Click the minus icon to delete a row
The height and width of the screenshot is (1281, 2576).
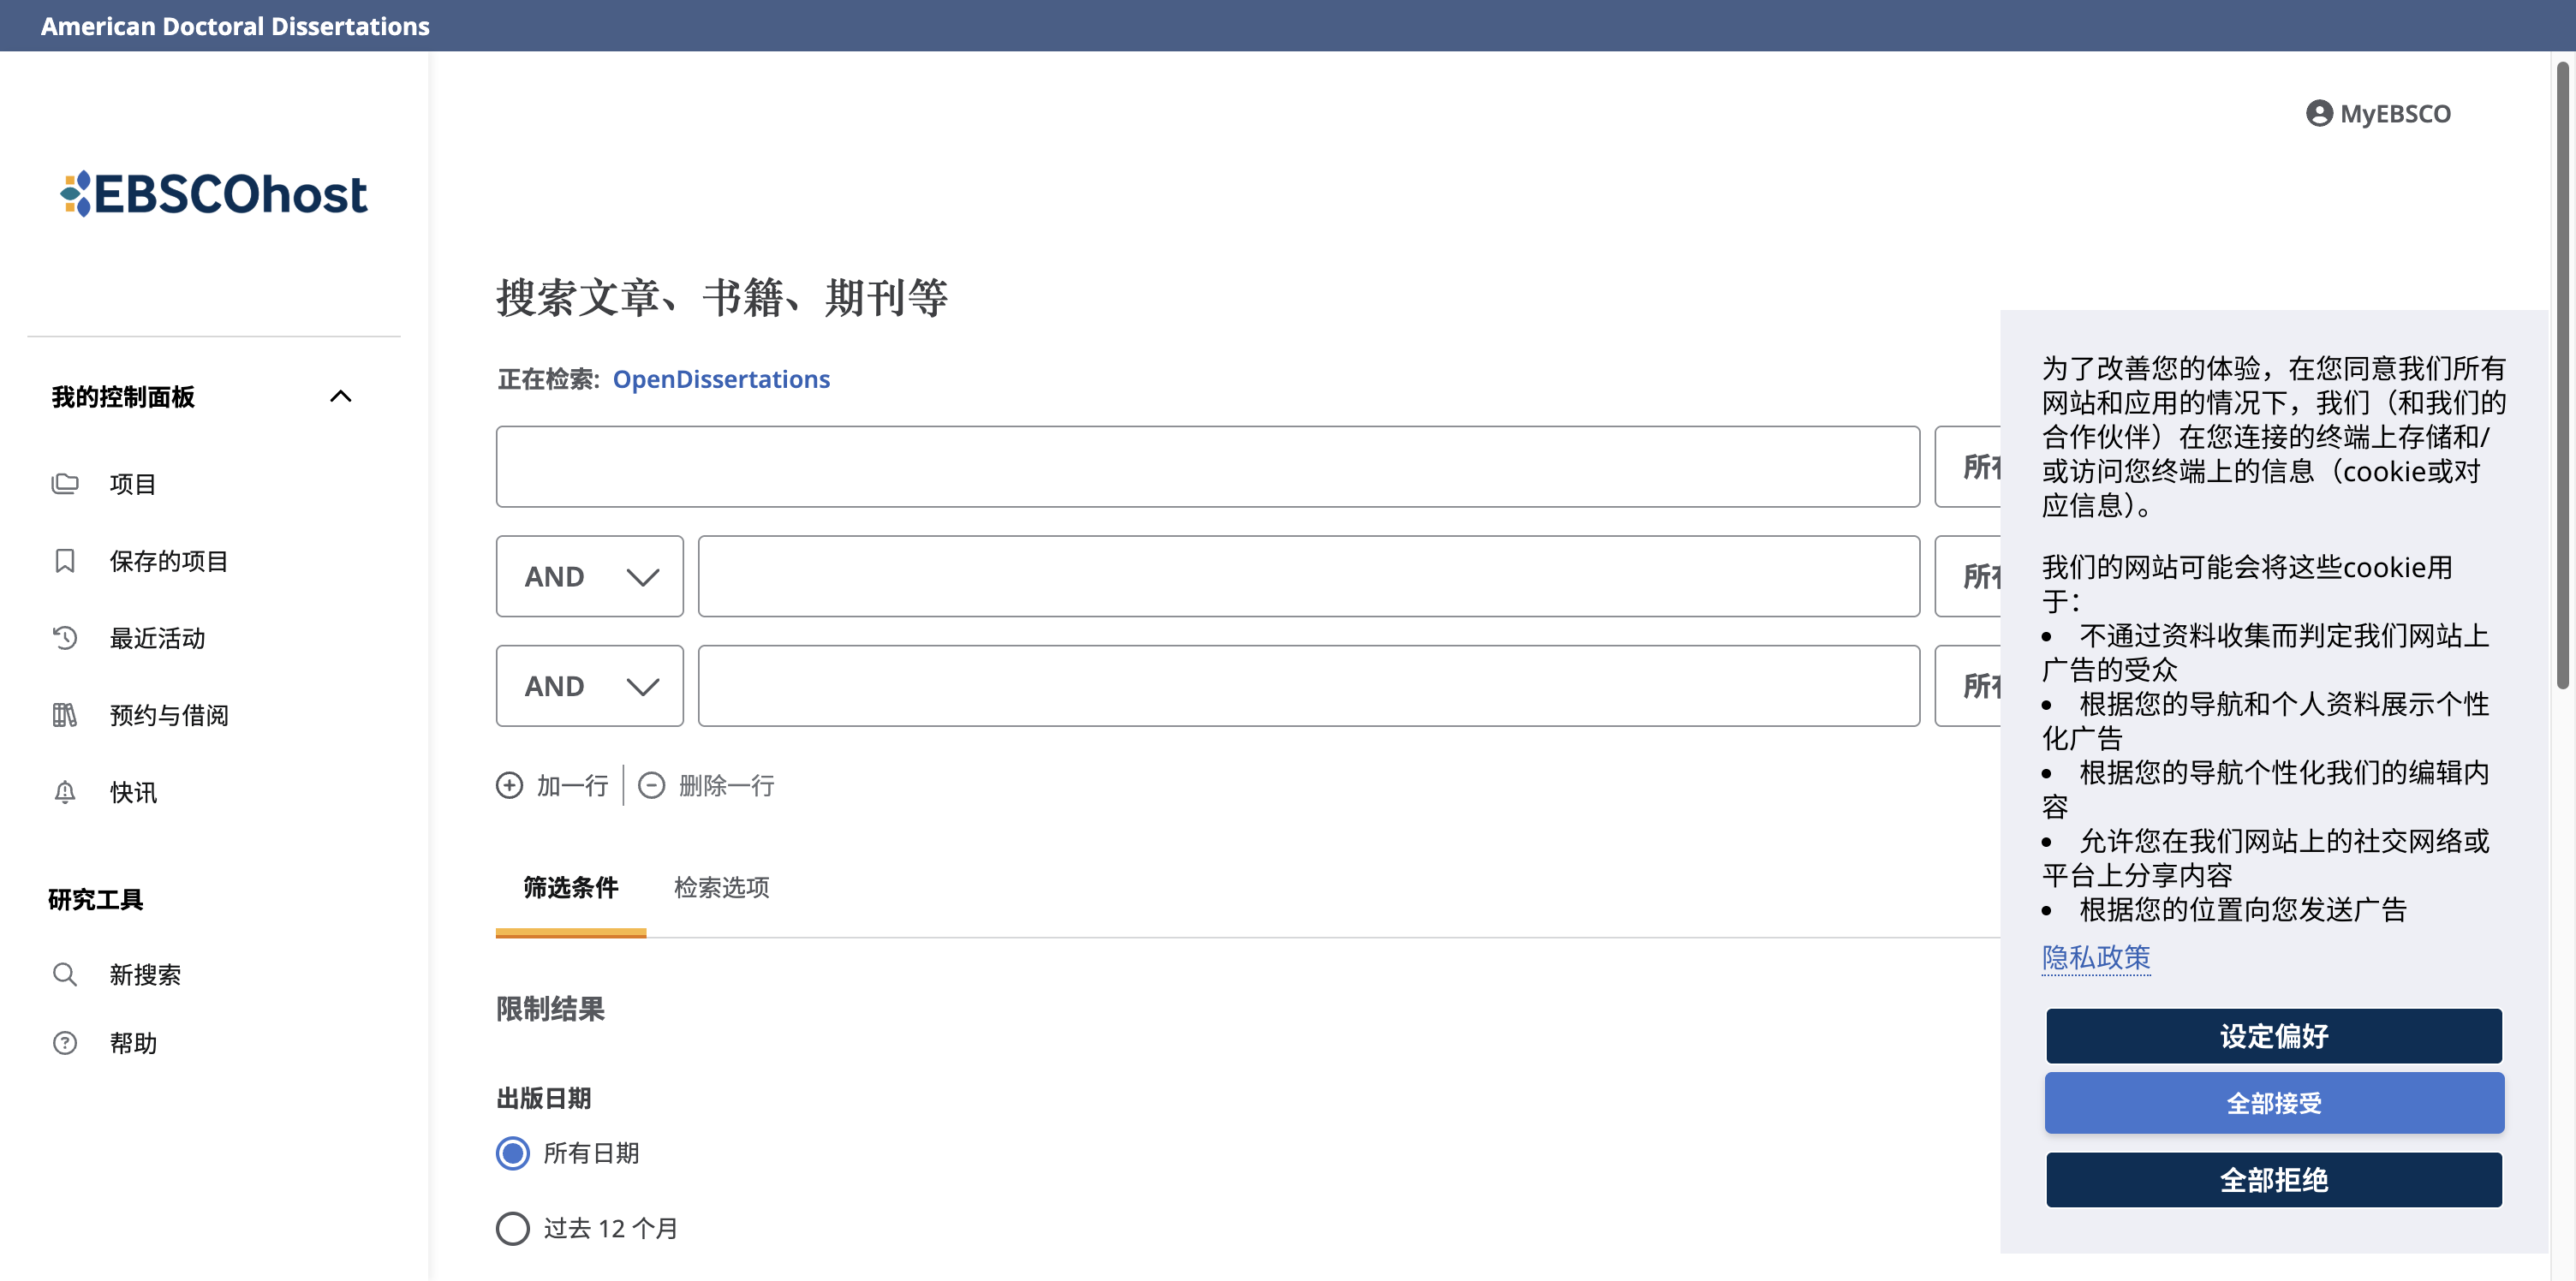(651, 785)
